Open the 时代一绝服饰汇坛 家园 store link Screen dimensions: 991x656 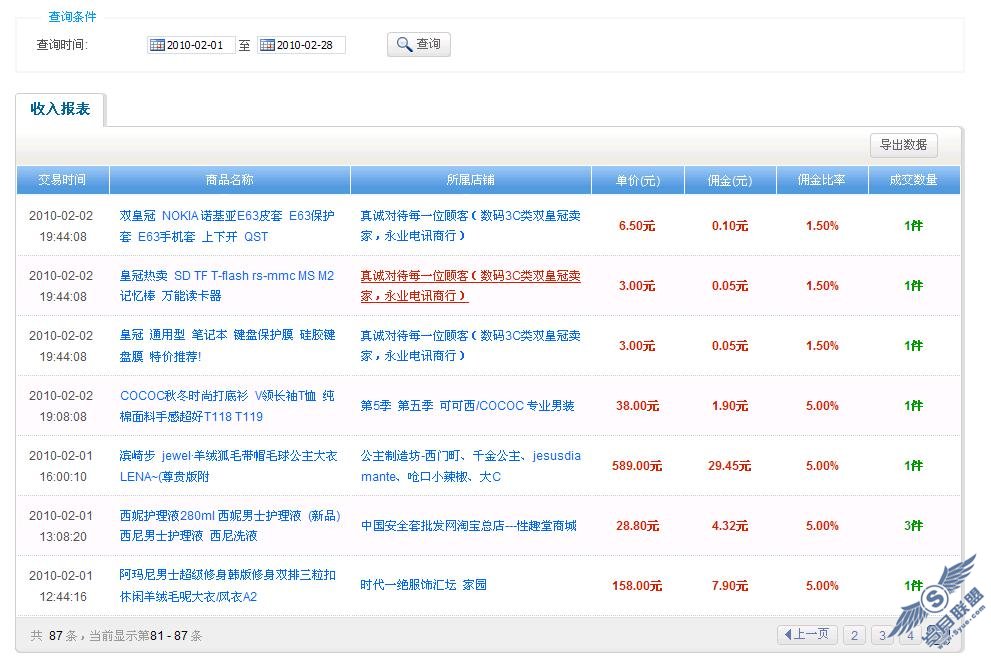(x=423, y=585)
